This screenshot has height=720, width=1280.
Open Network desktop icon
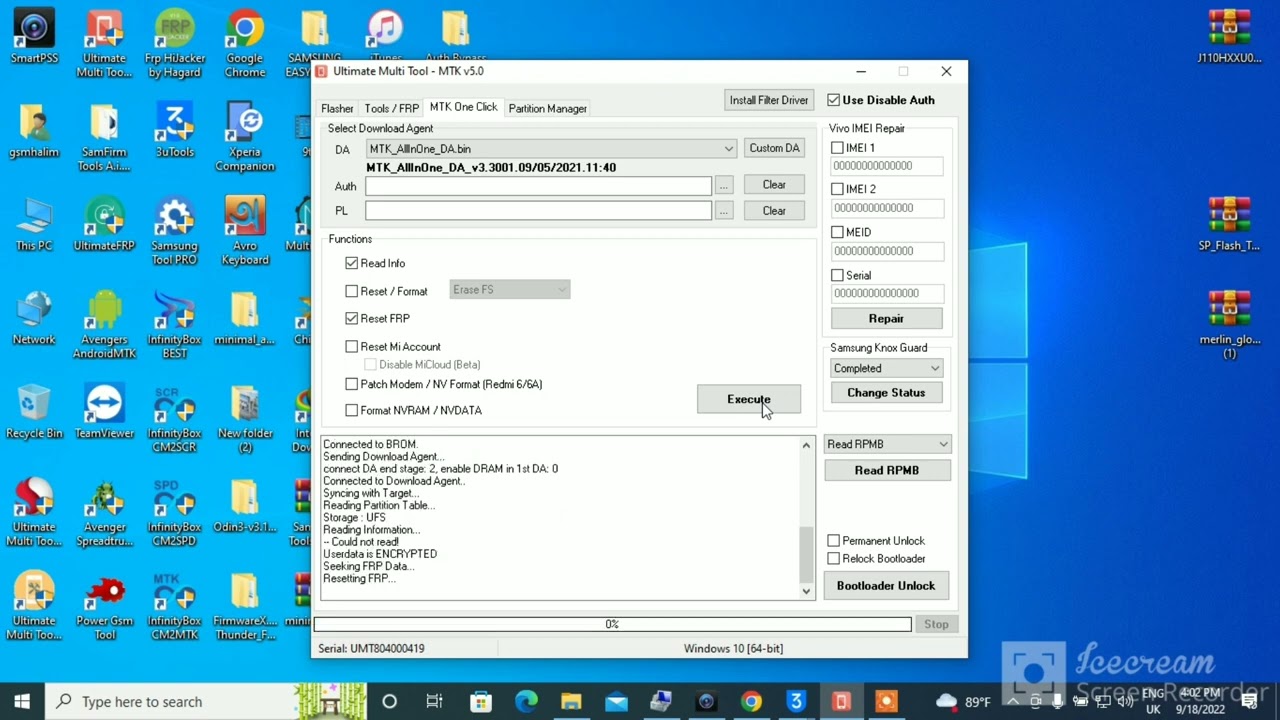pos(34,319)
